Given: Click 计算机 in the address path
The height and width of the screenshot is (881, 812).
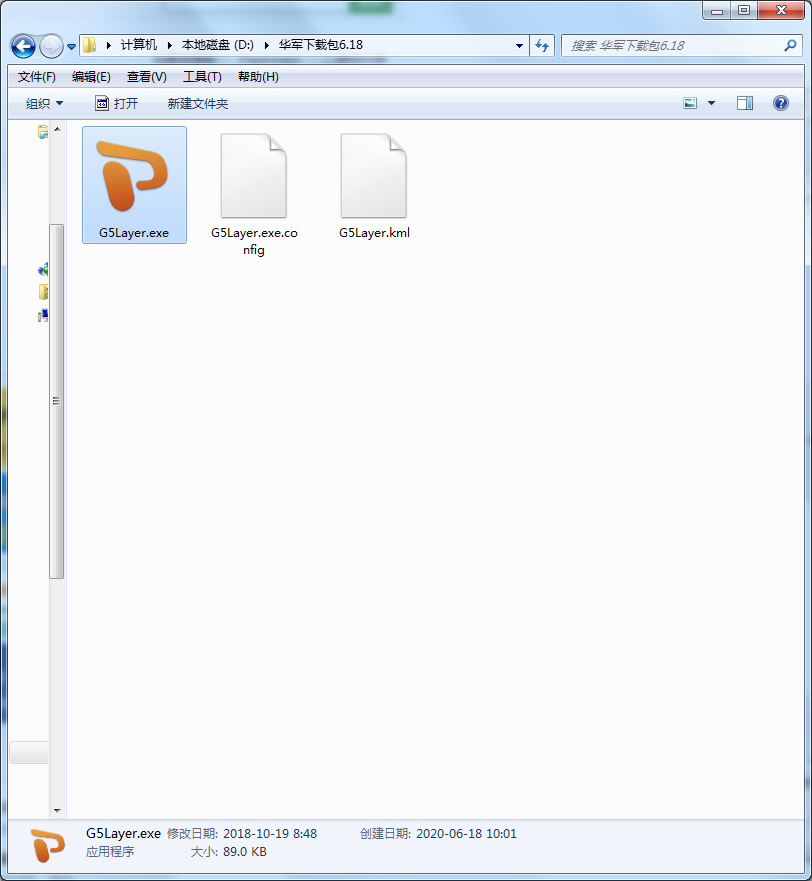Looking at the screenshot, I should pos(139,45).
